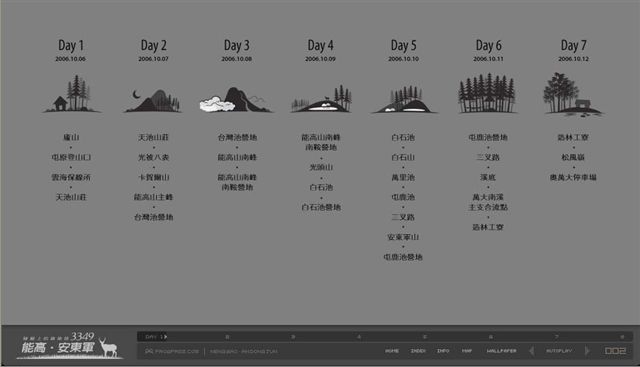This screenshot has width=640, height=367.
Task: Click the Day 6 heading
Action: click(489, 45)
